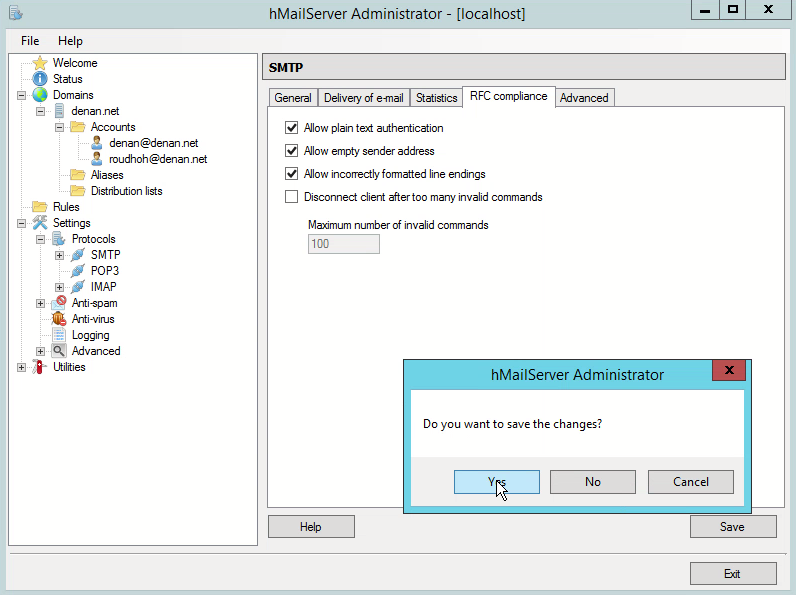Image resolution: width=796 pixels, height=595 pixels.
Task: Select the POP3 tree item label
Action: click(105, 271)
